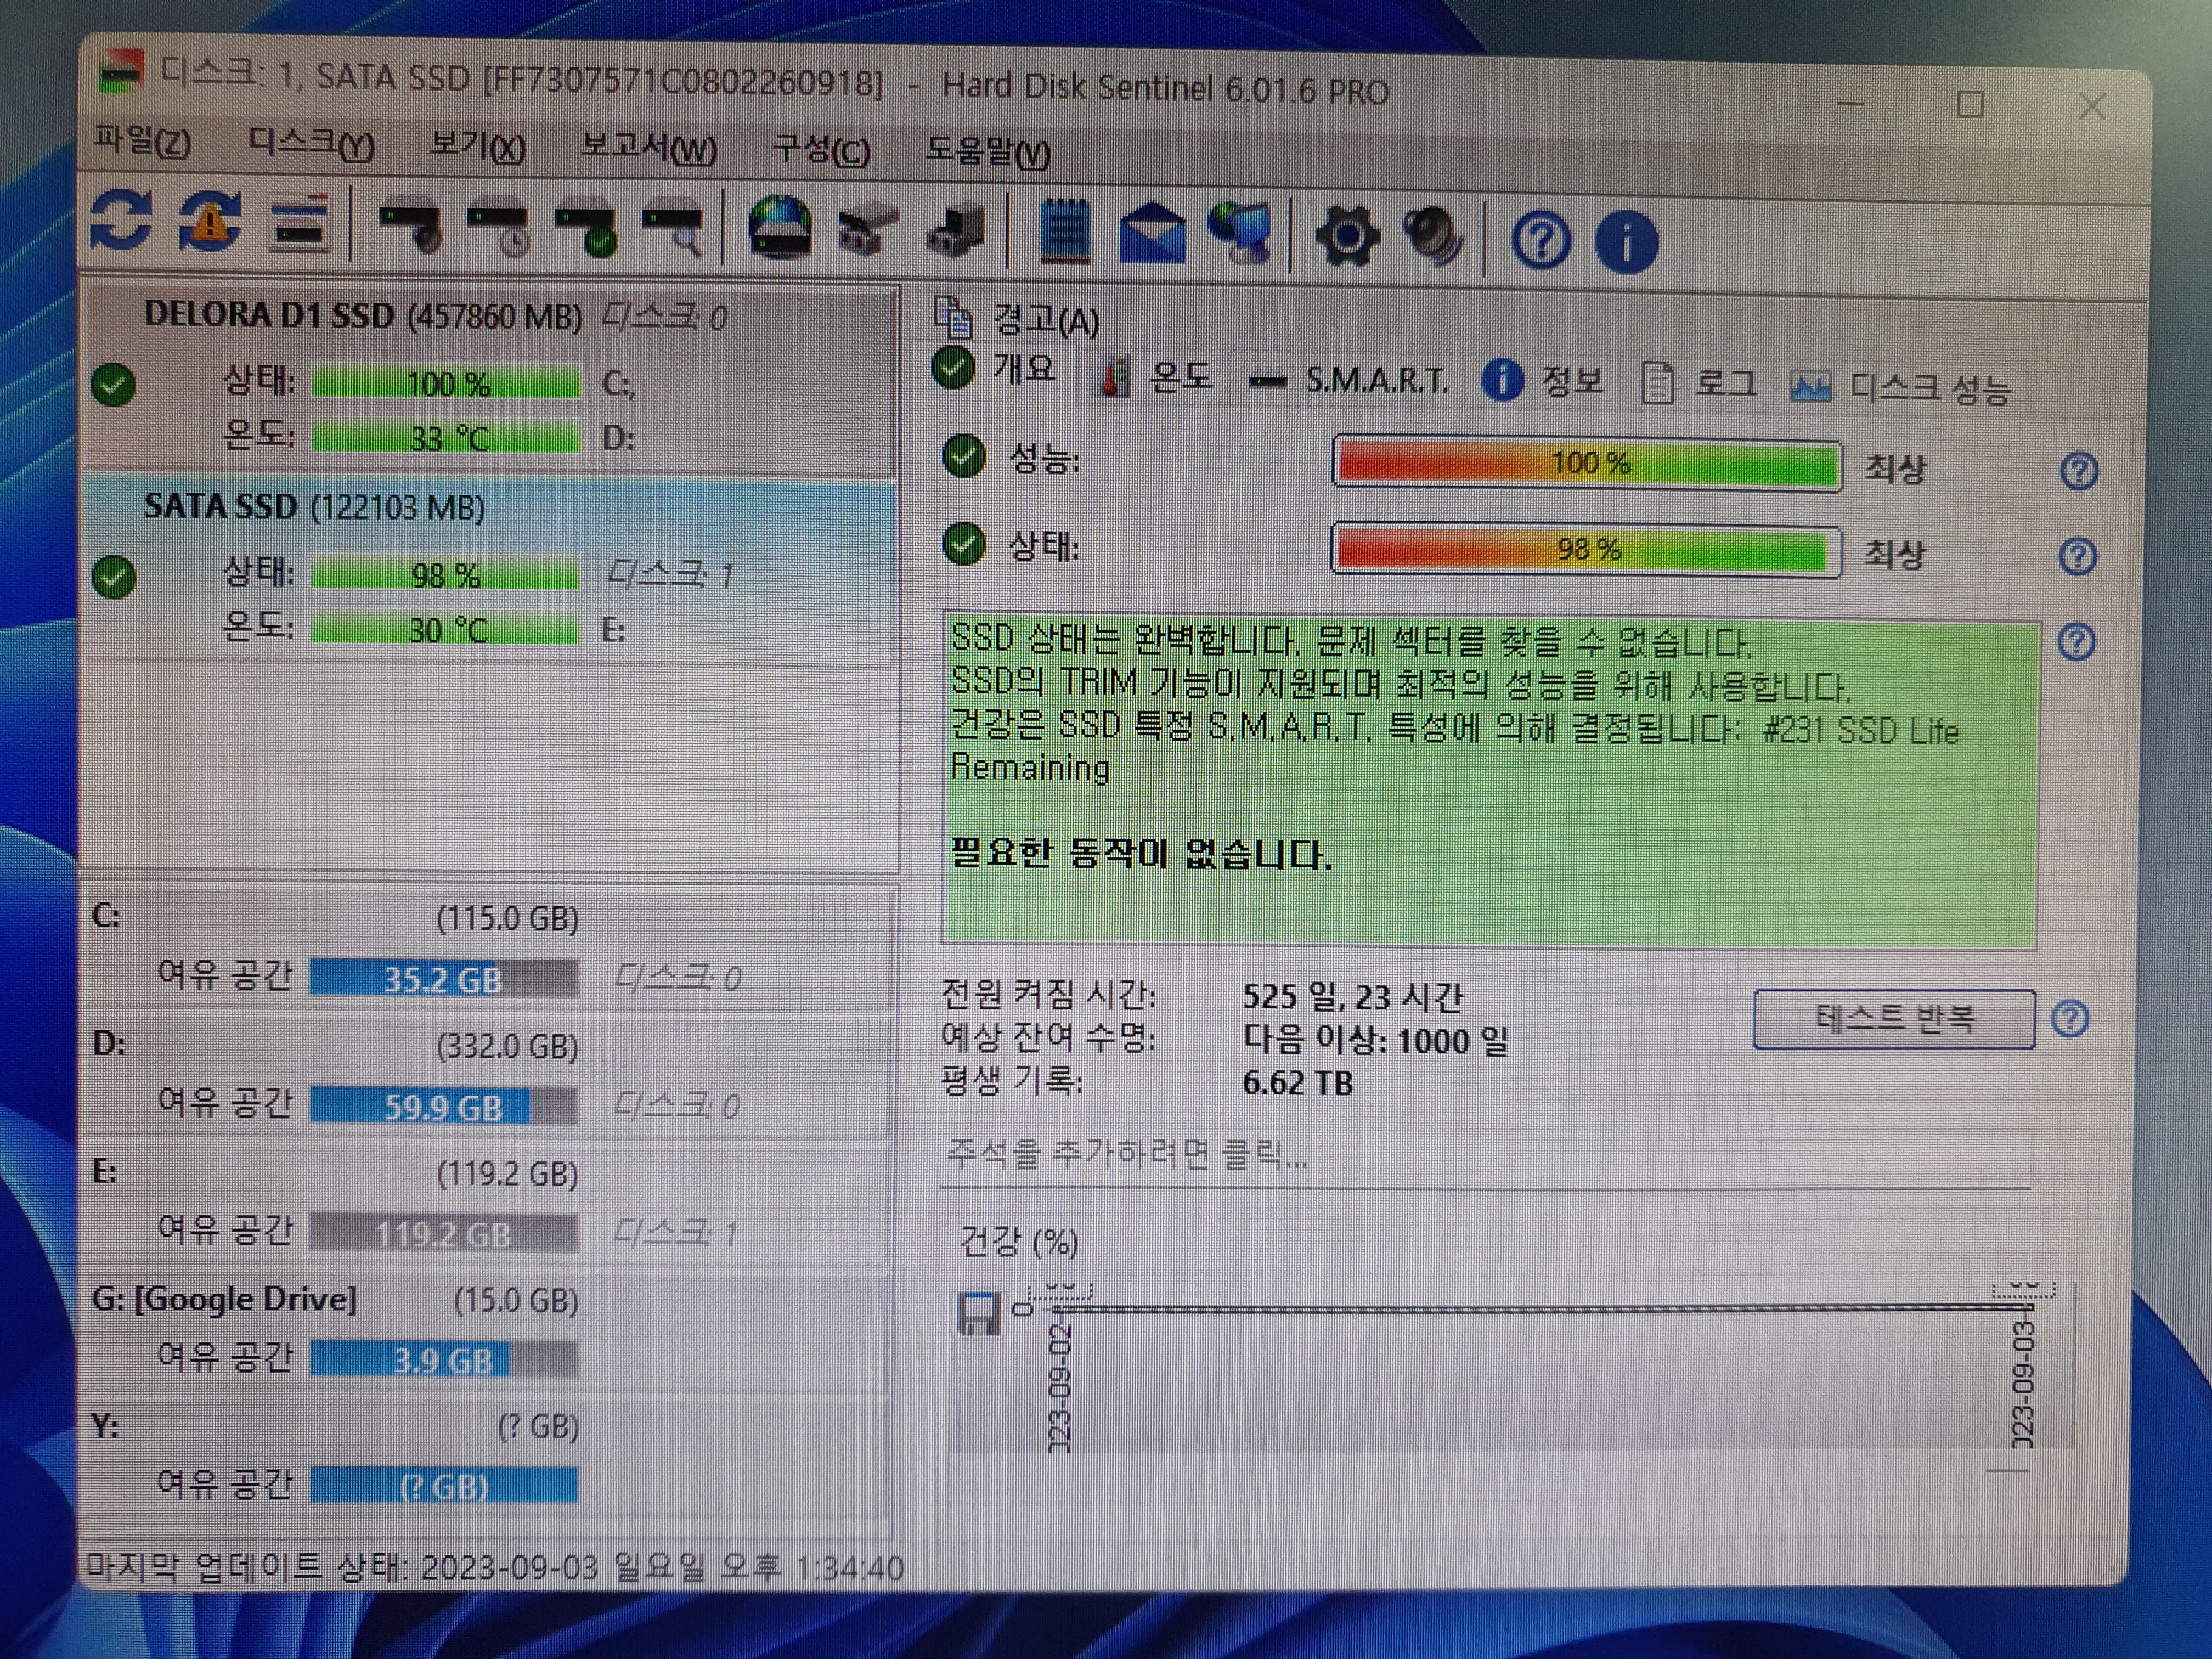
Task: Click the 525 일, 23 시간 power-on value
Action: point(1353,996)
